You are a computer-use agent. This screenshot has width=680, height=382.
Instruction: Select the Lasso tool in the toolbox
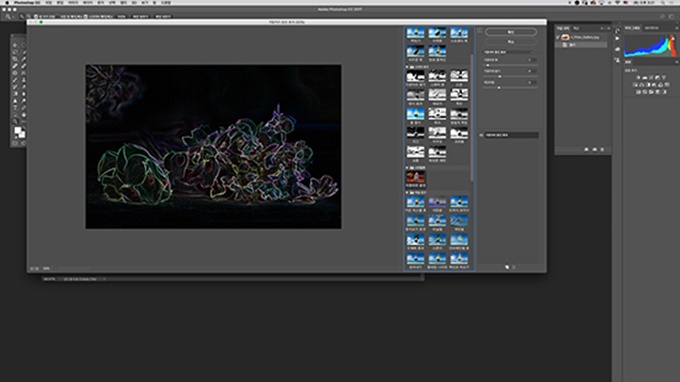[x=15, y=52]
